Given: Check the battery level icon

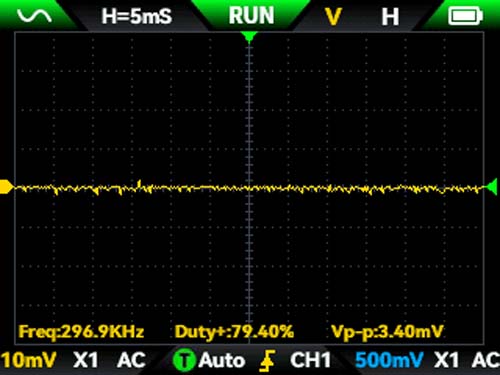Looking at the screenshot, I should (x=465, y=16).
